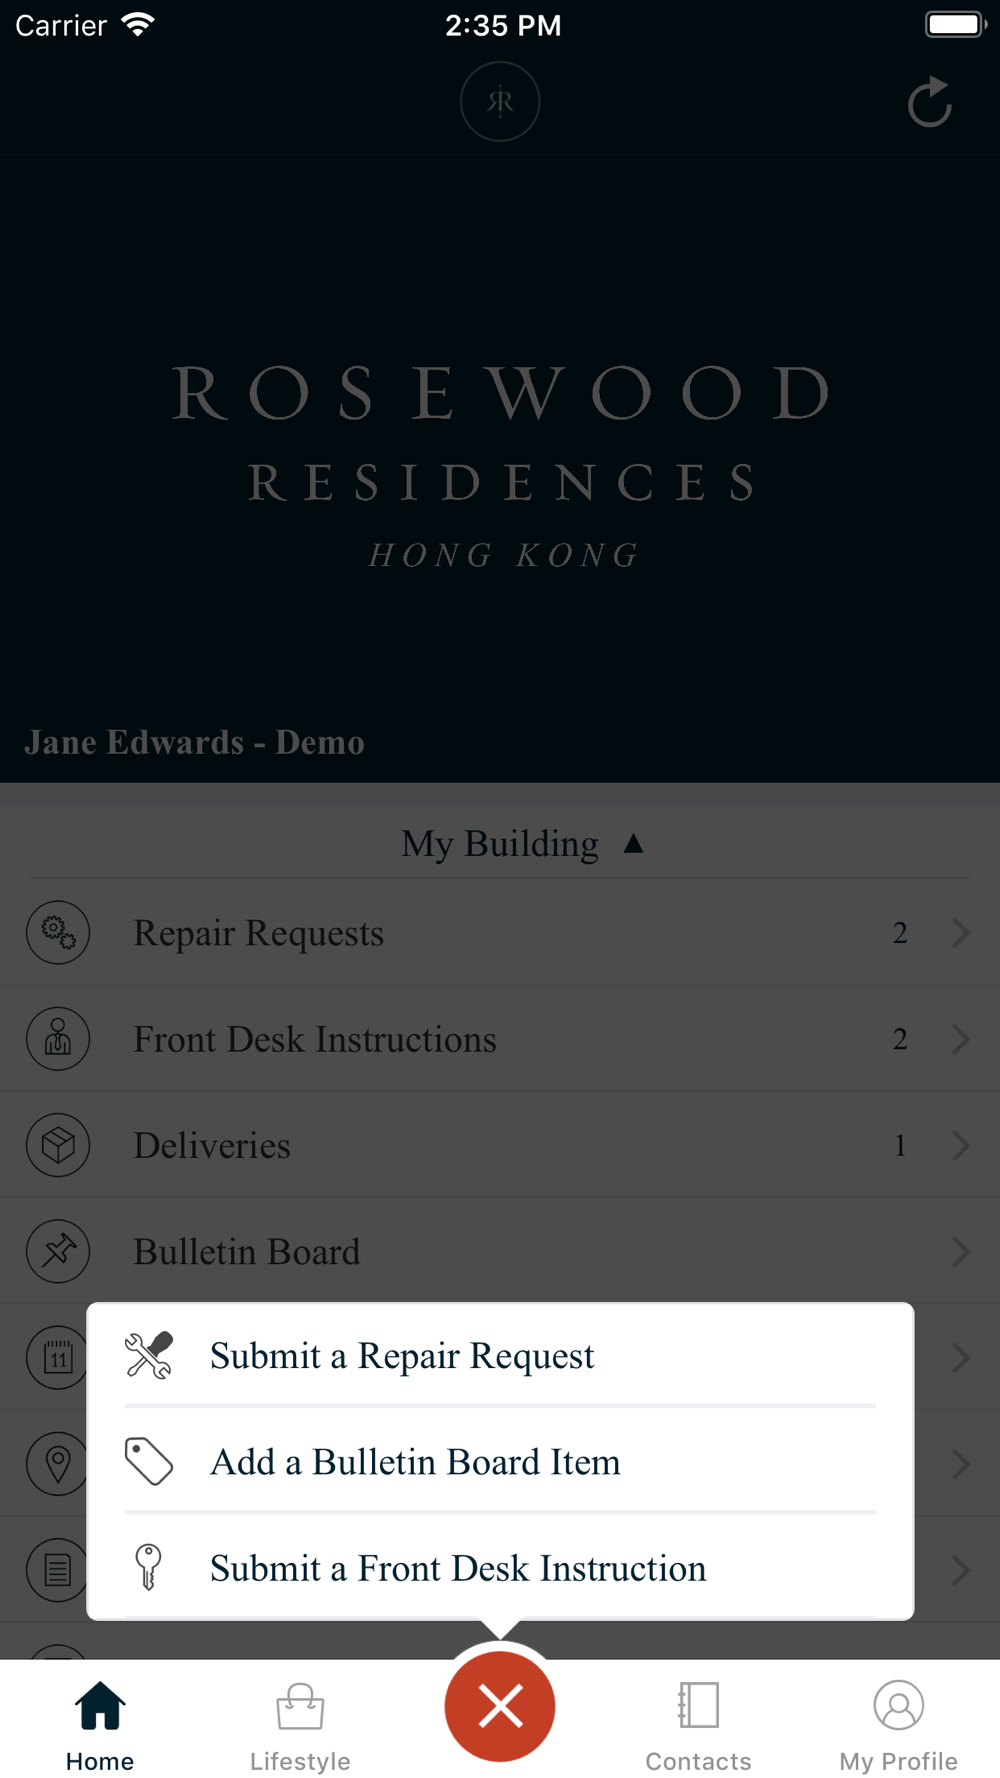The height and width of the screenshot is (1778, 1000).
Task: Close the popup with red X button
Action: (500, 1706)
